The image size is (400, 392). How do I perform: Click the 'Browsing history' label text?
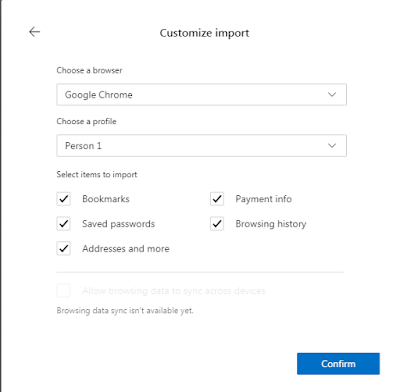coord(271,224)
